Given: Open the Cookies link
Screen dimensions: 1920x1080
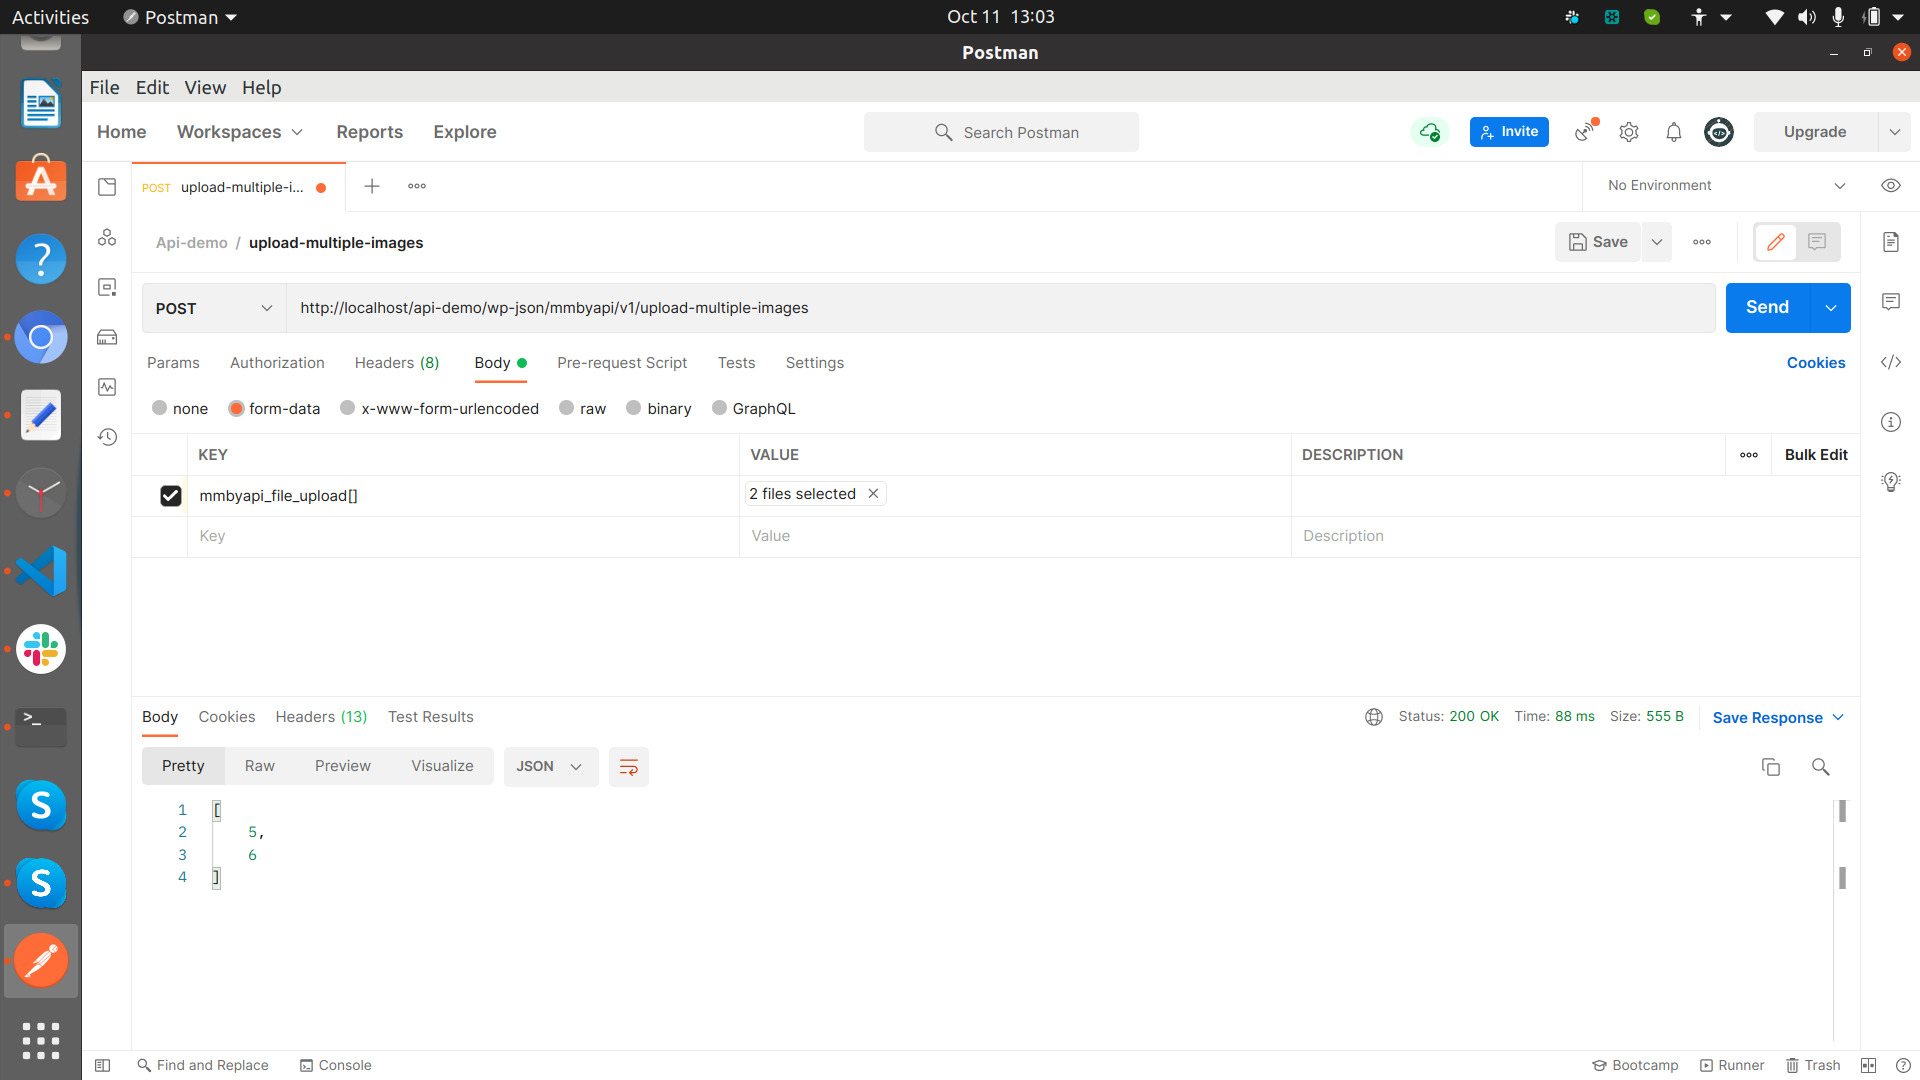Looking at the screenshot, I should [1816, 363].
